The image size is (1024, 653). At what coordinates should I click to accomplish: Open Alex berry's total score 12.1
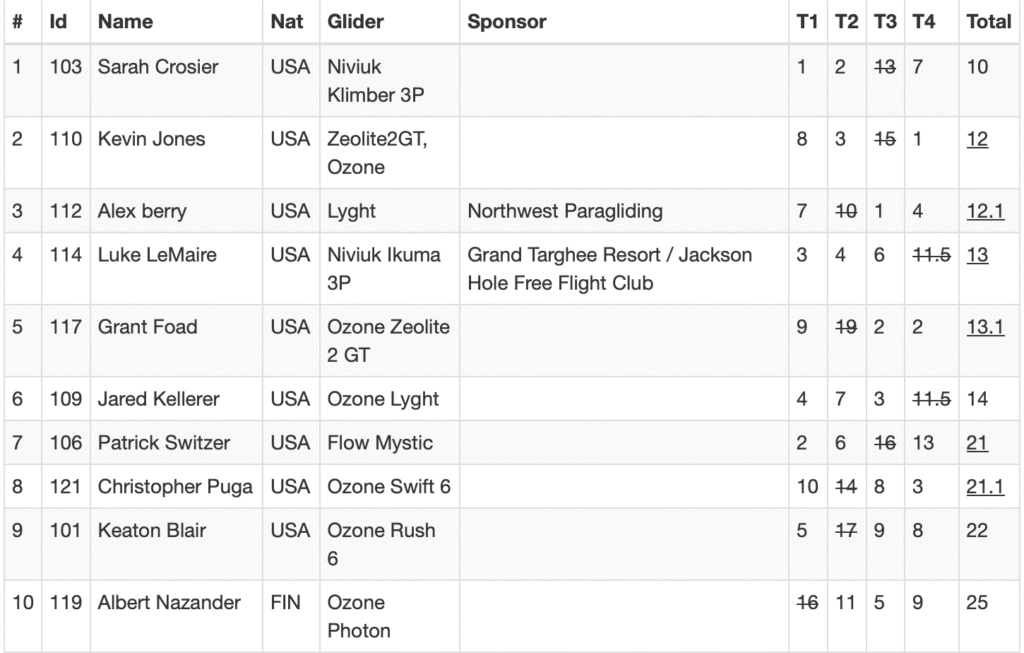(985, 212)
